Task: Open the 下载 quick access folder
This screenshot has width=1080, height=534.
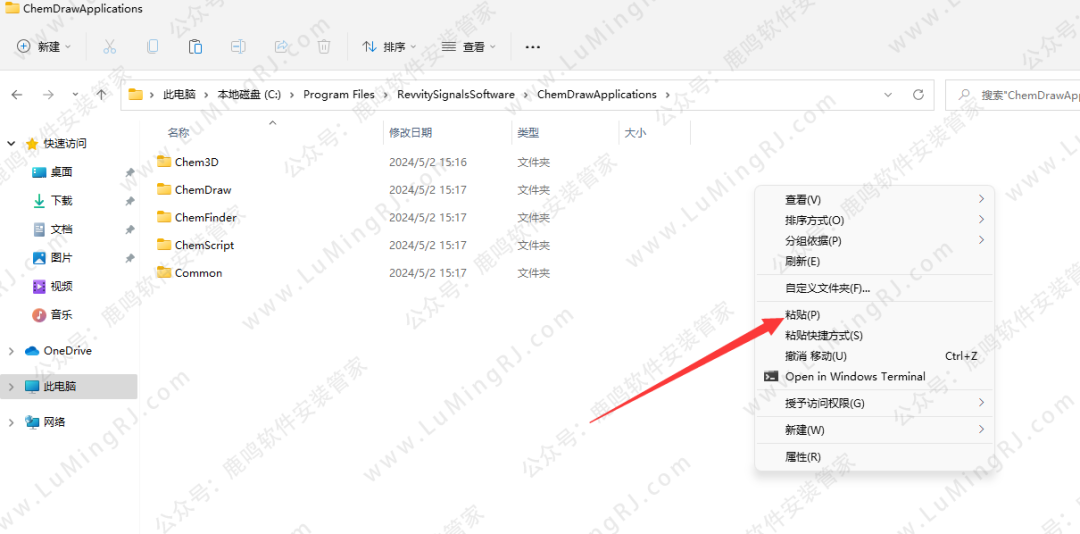Action: pyautogui.click(x=62, y=201)
